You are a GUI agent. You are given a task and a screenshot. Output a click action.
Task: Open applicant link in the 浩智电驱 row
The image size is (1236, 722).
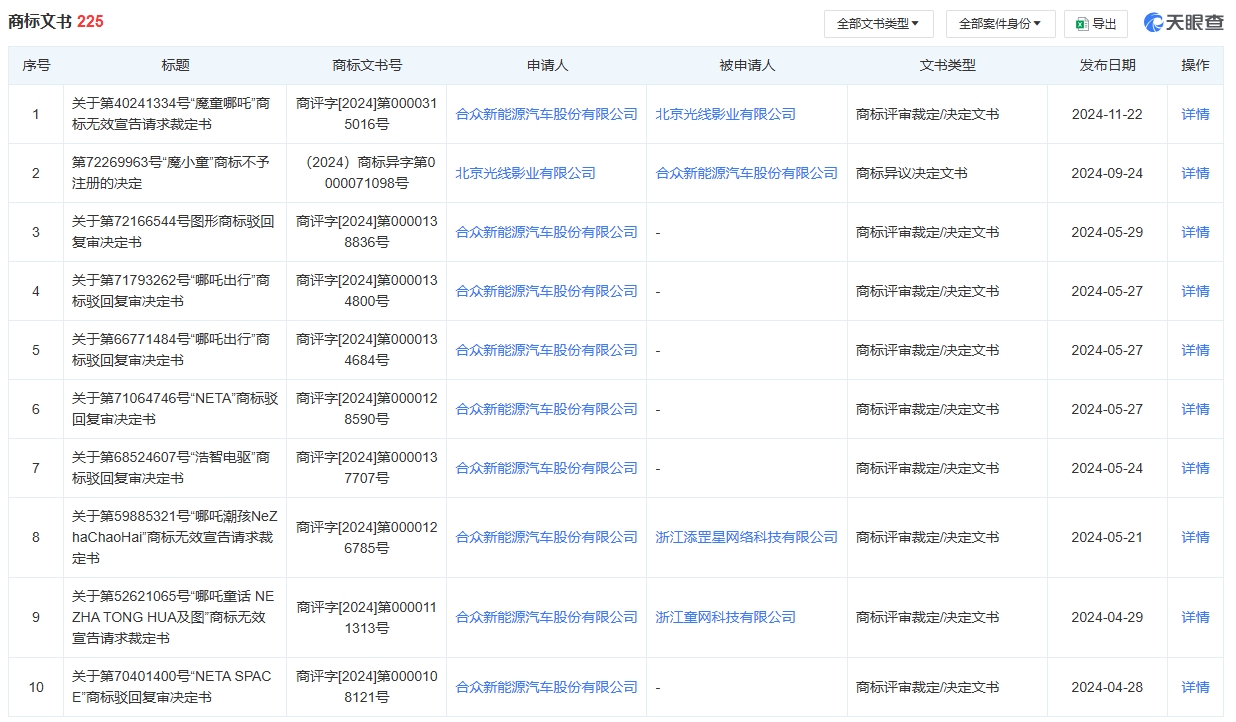(x=546, y=468)
